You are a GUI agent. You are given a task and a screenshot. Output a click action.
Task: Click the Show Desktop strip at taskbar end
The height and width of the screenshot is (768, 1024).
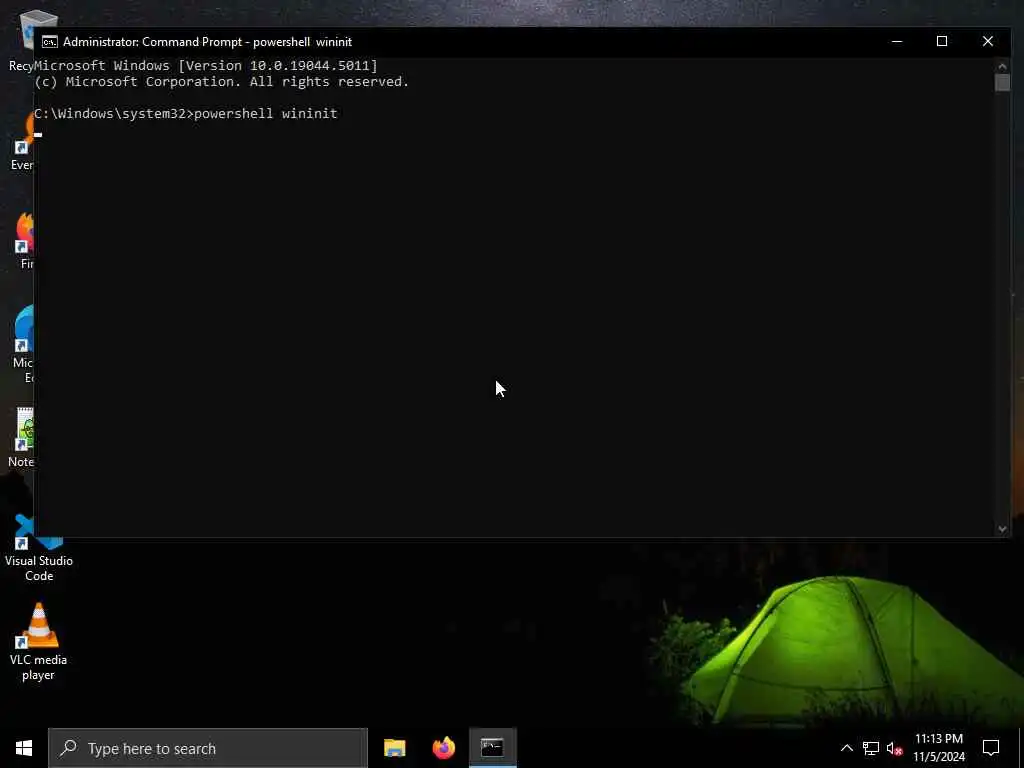click(x=1021, y=748)
